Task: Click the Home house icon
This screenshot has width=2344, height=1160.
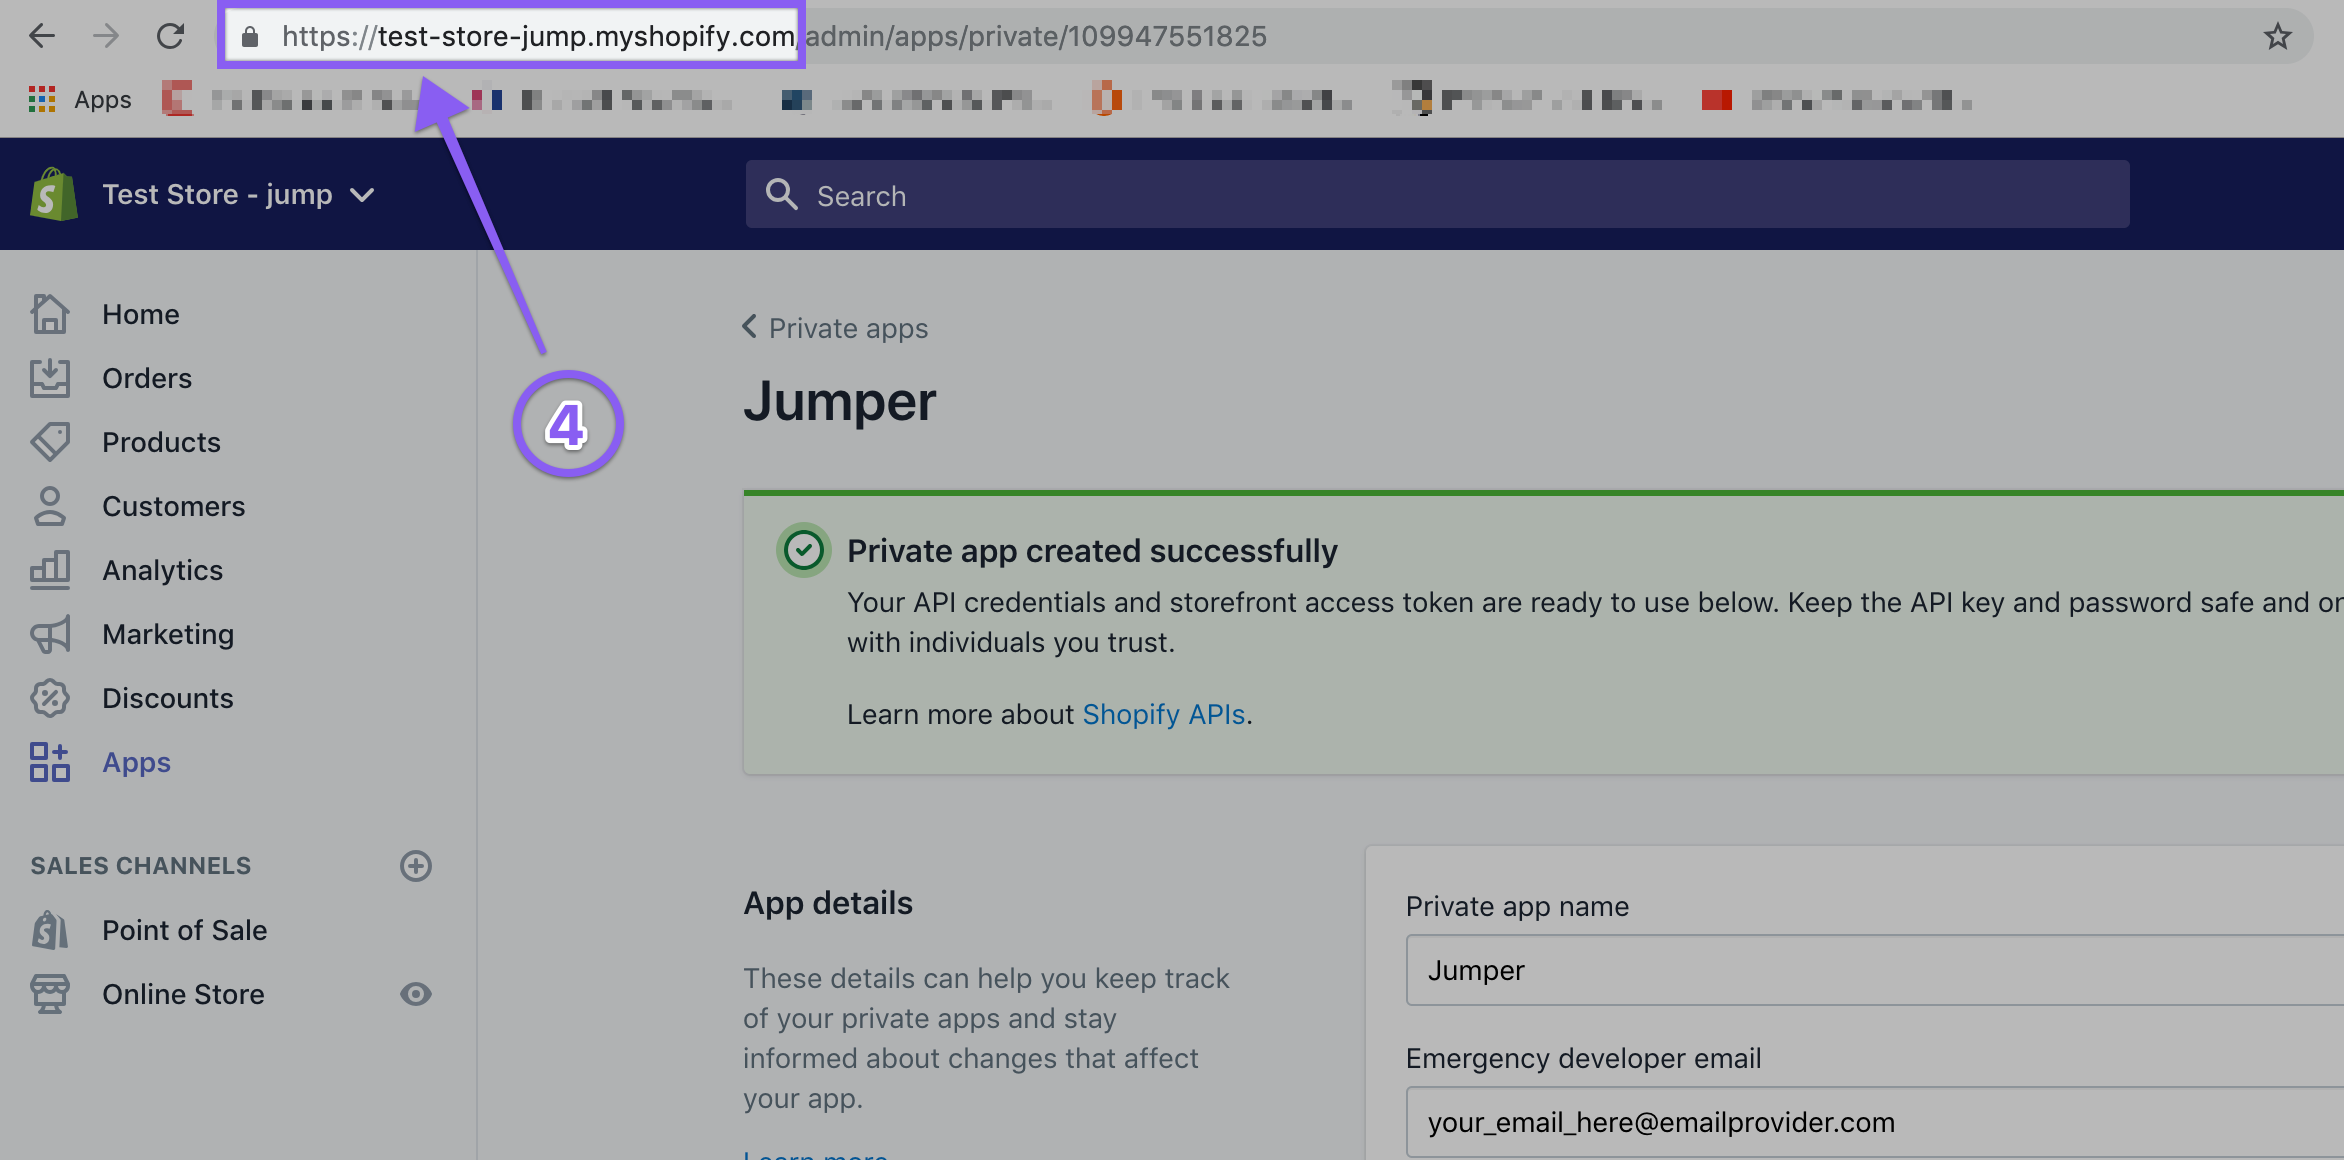Action: point(50,314)
